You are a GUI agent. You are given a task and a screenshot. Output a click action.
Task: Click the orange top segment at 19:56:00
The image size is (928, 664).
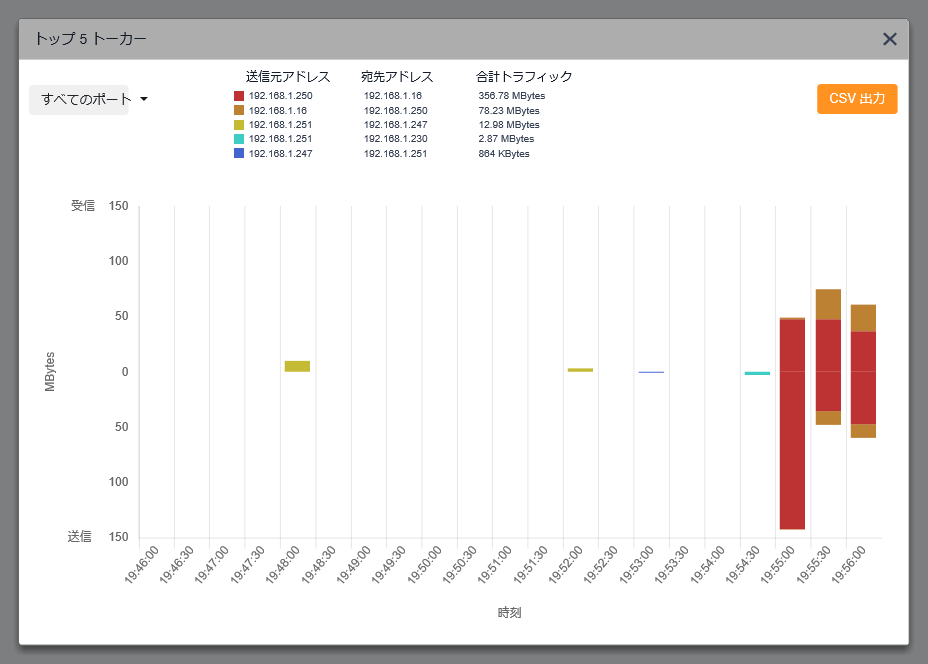click(x=863, y=318)
